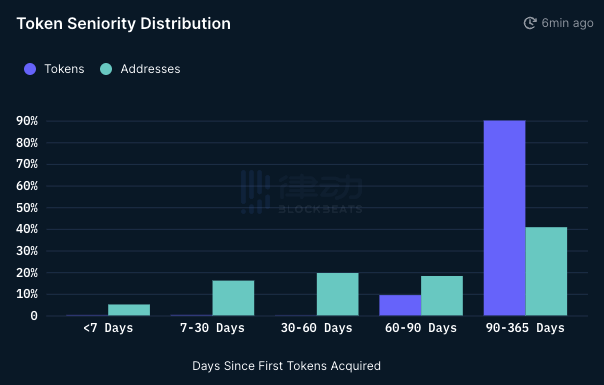The height and width of the screenshot is (385, 604).
Task: Click the Token Seniority Distribution title
Action: pyautogui.click(x=124, y=24)
